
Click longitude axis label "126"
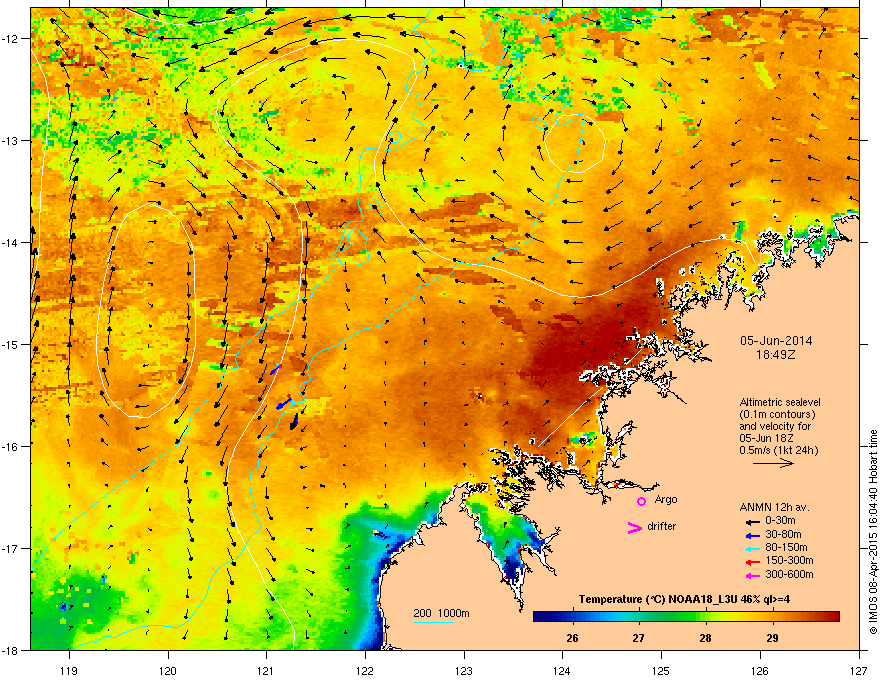(760, 670)
